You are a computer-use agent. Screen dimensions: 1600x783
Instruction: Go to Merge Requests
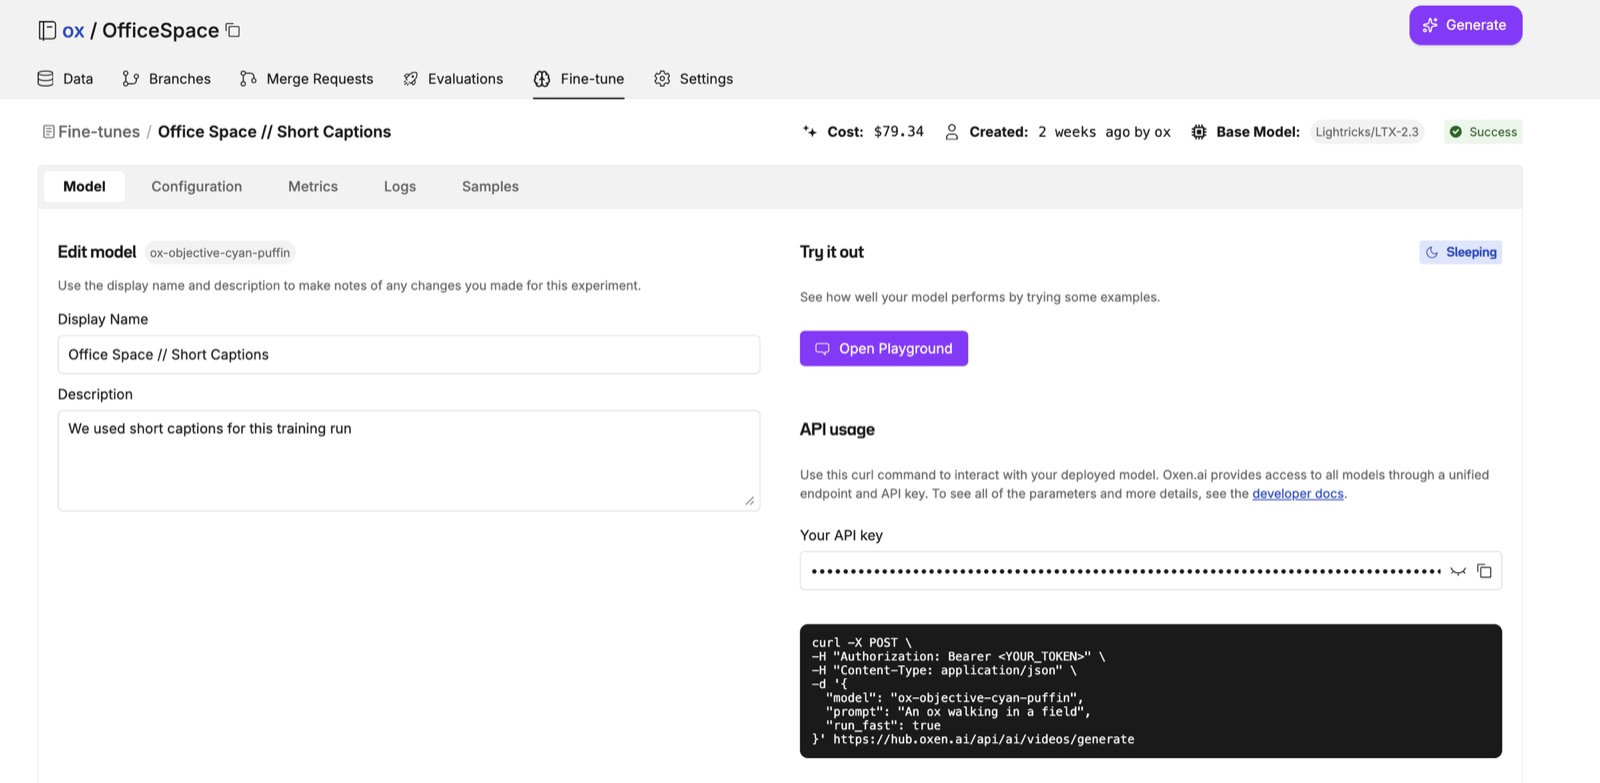click(x=307, y=78)
